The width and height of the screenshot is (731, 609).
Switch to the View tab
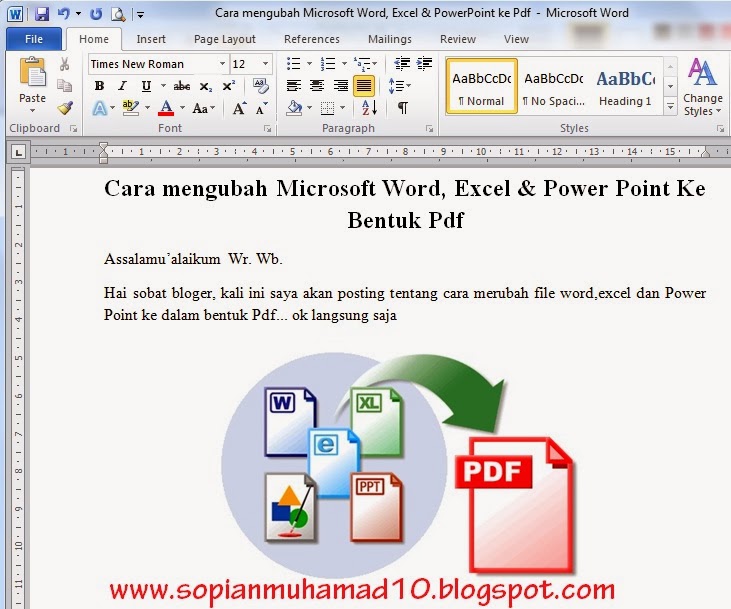pyautogui.click(x=516, y=39)
